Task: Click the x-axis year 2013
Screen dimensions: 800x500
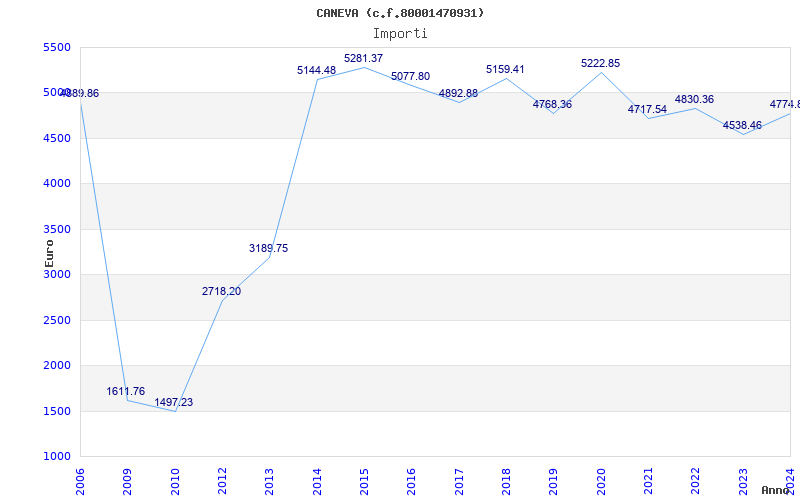Action: [269, 482]
